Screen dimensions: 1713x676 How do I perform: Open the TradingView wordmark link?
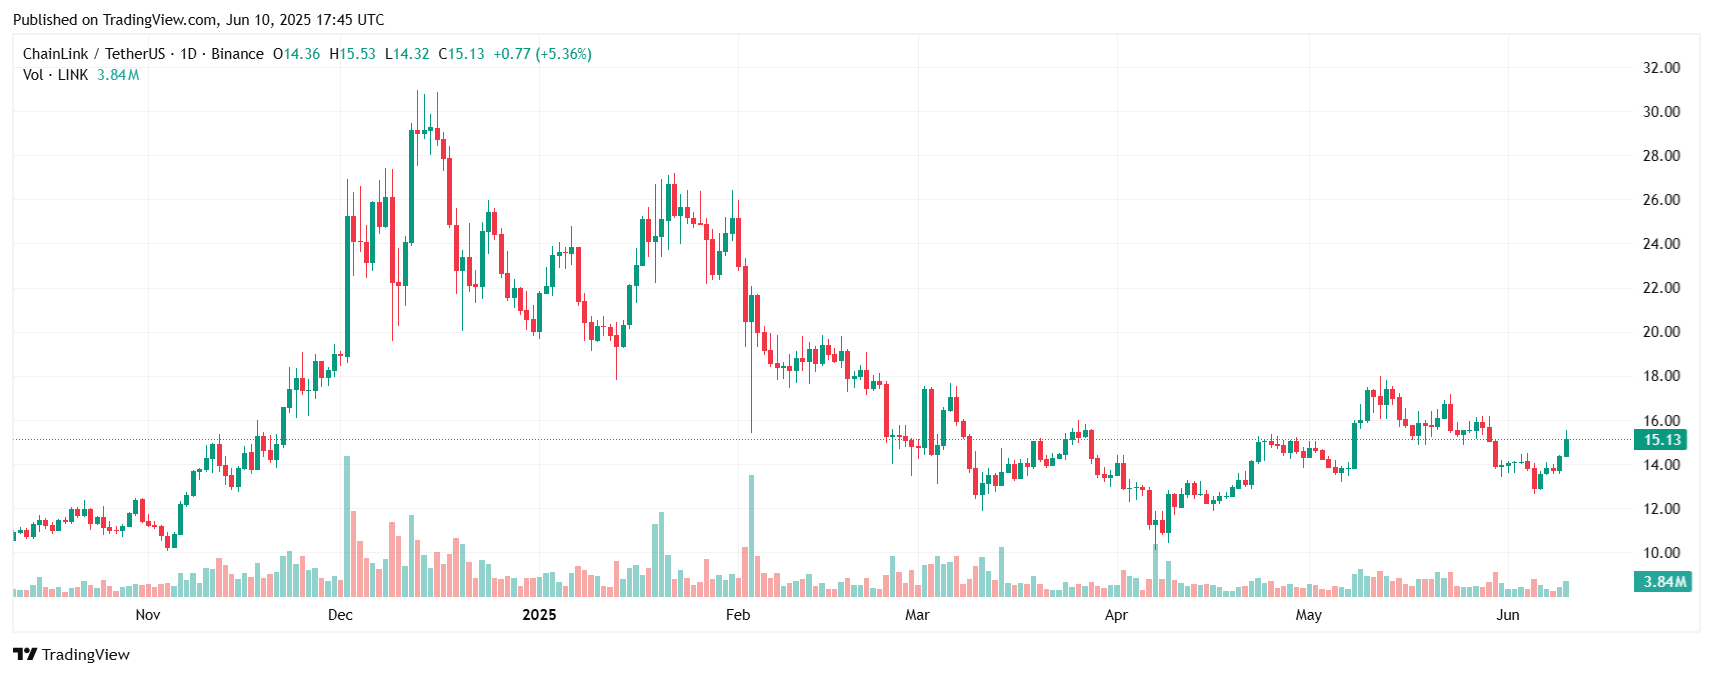click(86, 655)
